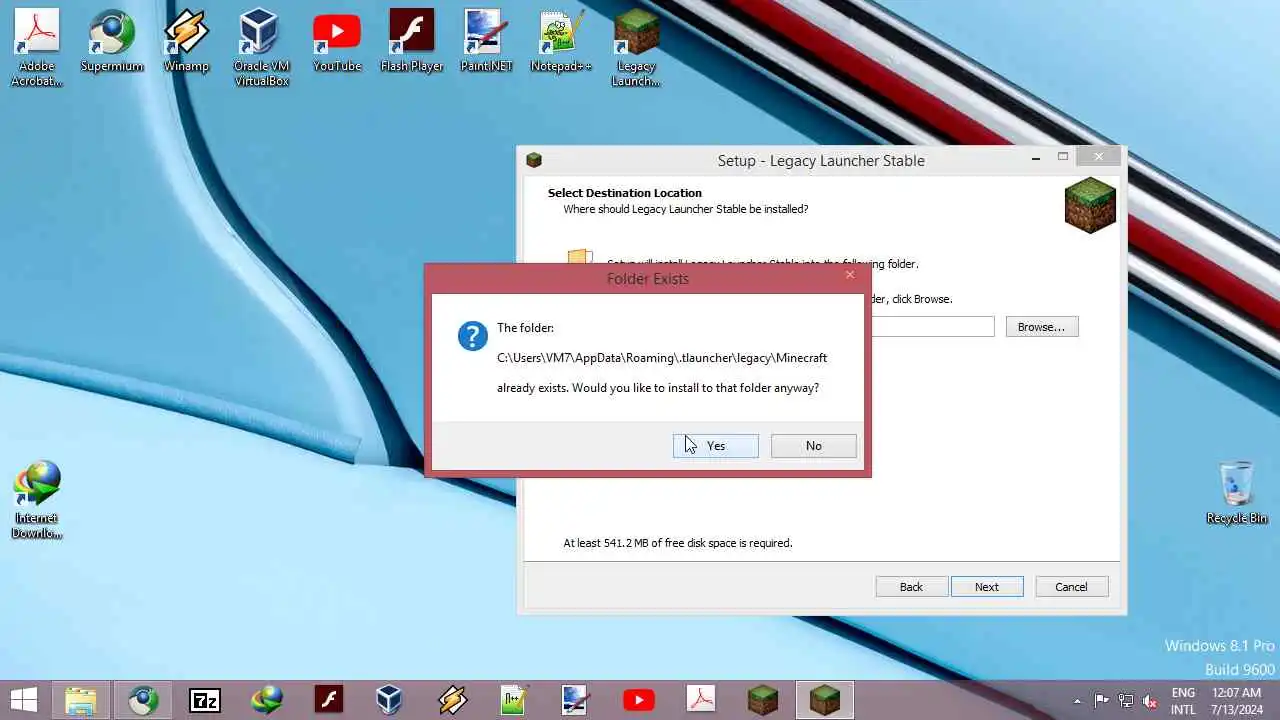The height and width of the screenshot is (720, 1280).
Task: Click the existing folder path text in dialog
Action: (662, 358)
